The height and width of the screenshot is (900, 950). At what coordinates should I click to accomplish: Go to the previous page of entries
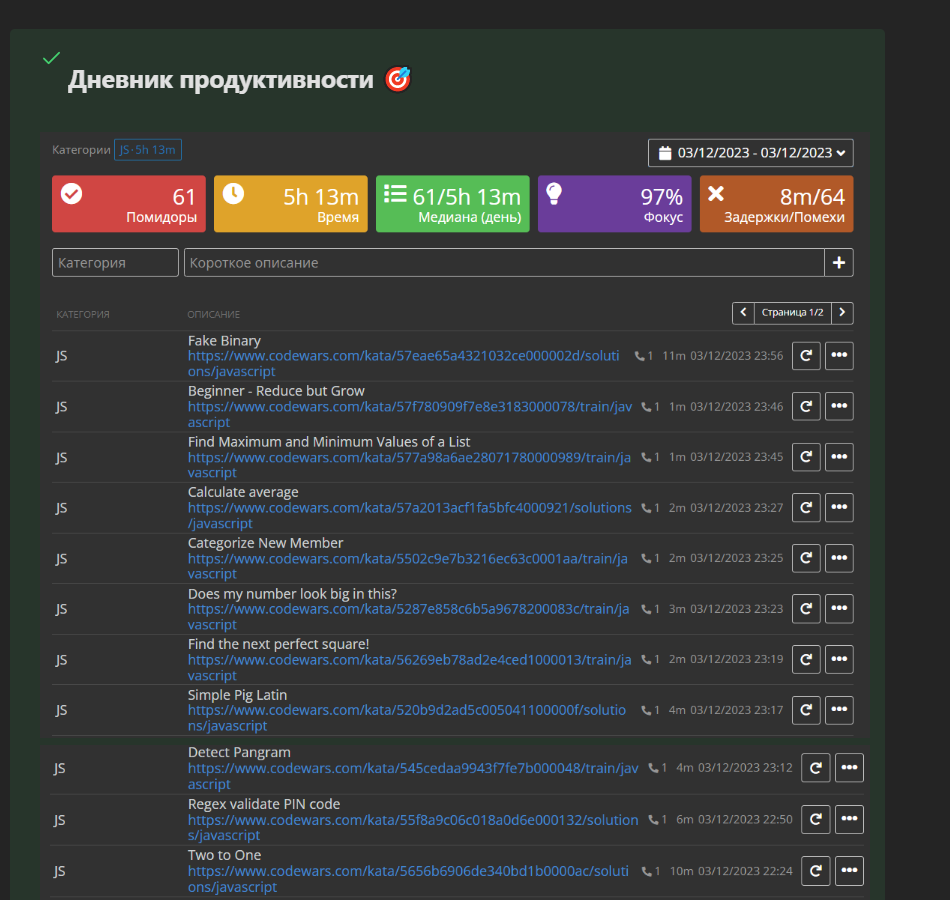pyautogui.click(x=743, y=313)
